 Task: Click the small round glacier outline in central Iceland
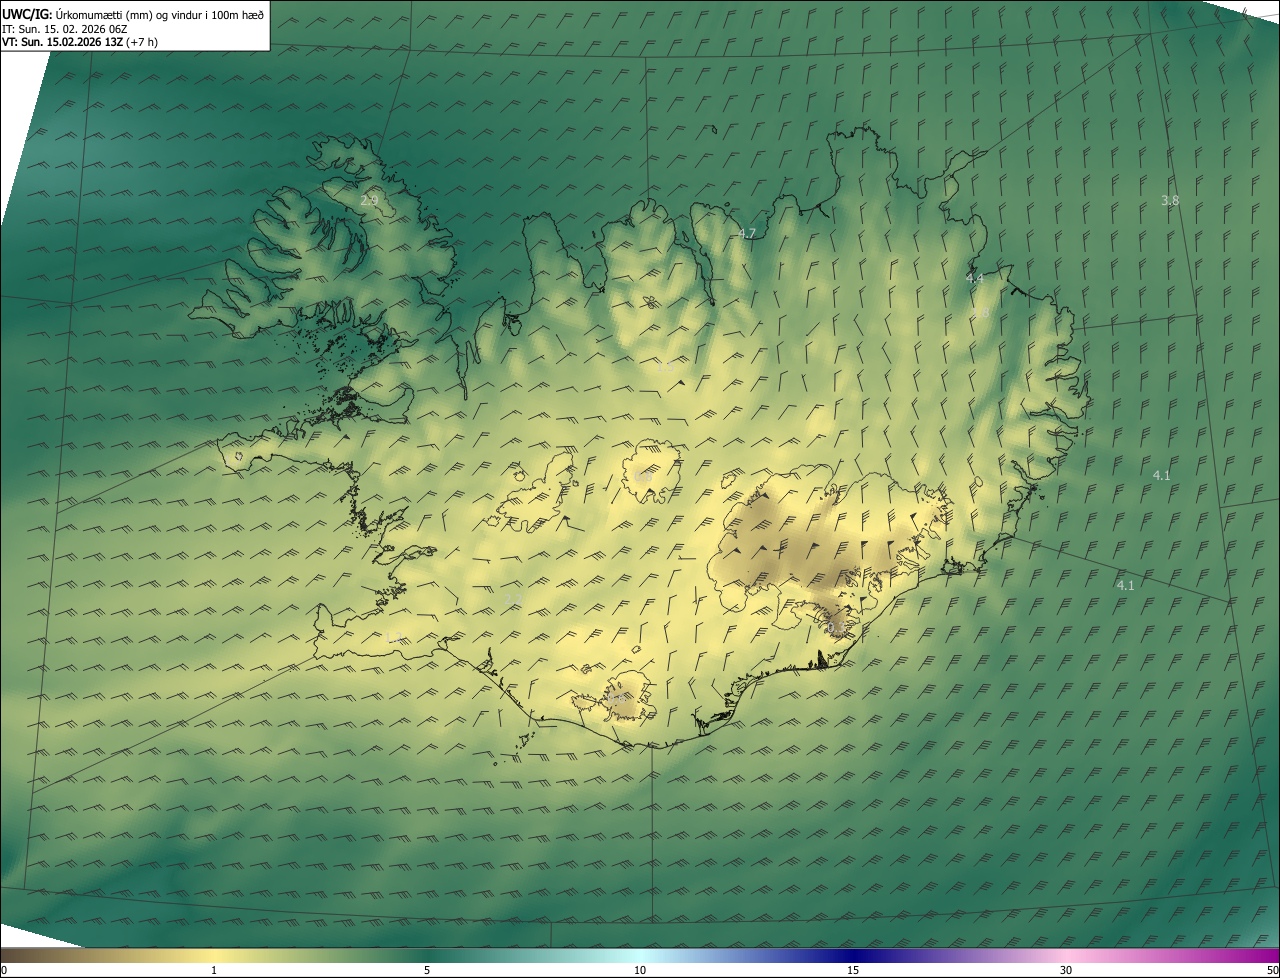pyautogui.click(x=651, y=471)
